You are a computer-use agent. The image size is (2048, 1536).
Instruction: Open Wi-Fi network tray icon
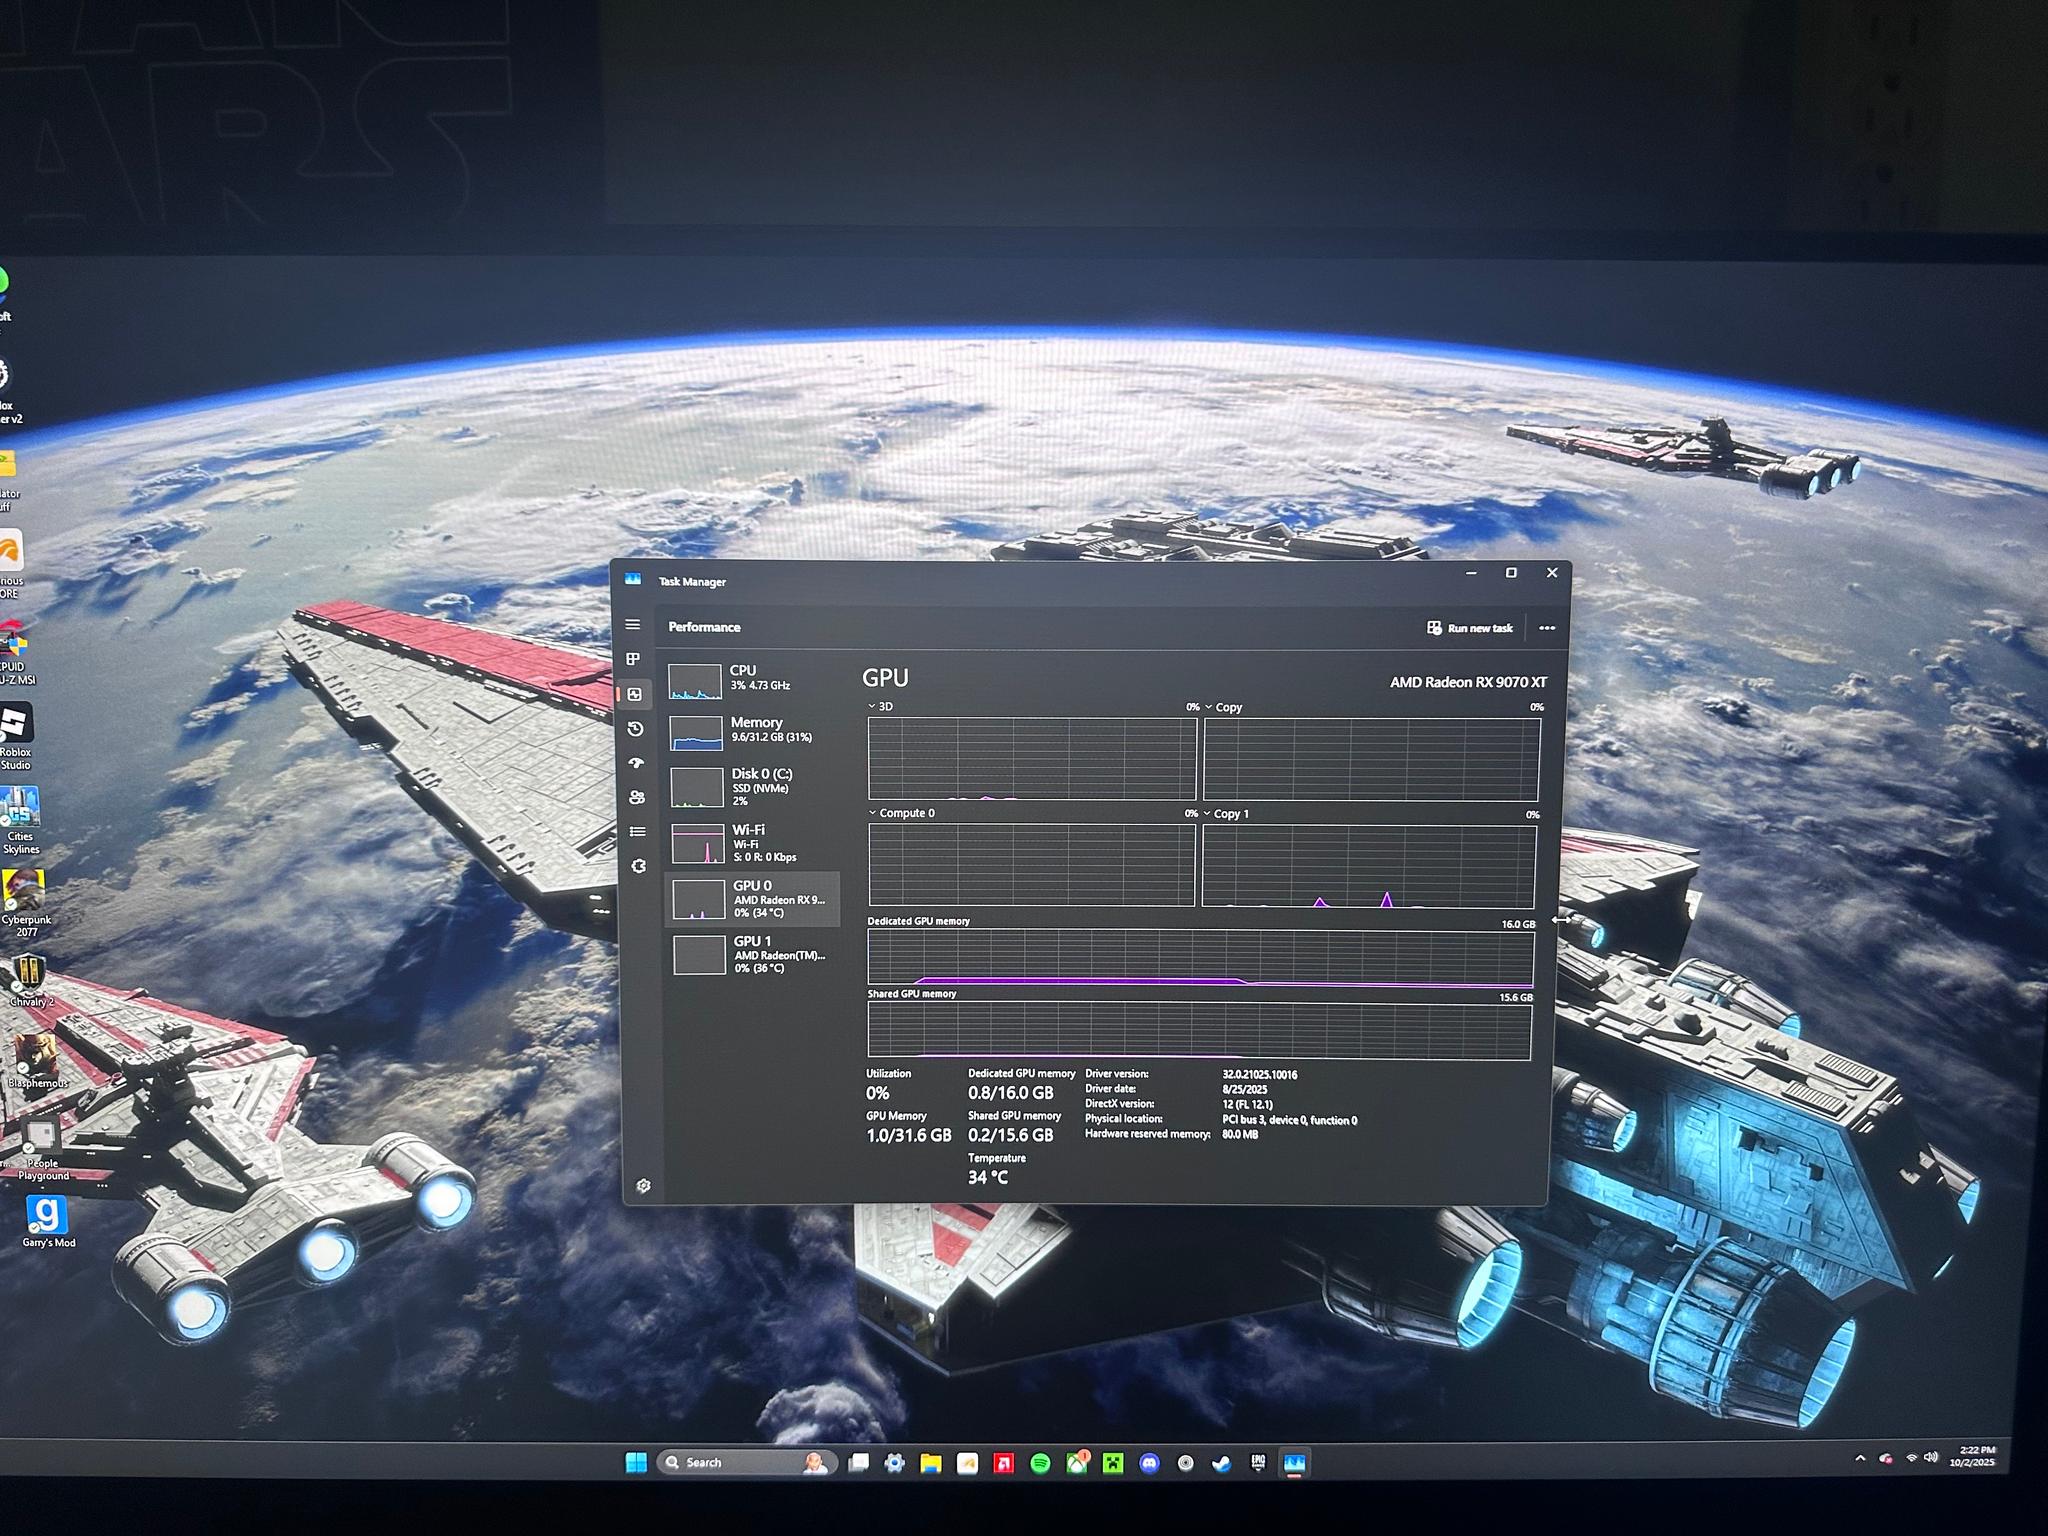click(x=1911, y=1458)
